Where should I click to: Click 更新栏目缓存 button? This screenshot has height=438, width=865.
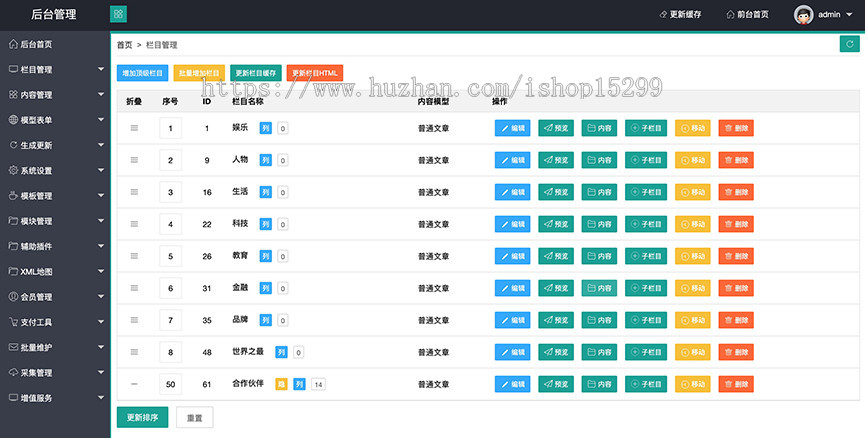(x=256, y=73)
